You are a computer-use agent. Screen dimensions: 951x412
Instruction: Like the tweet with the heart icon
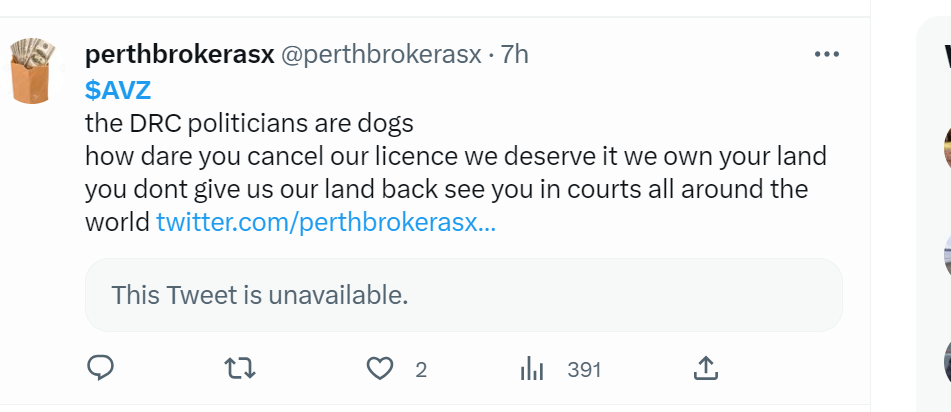pyautogui.click(x=380, y=369)
